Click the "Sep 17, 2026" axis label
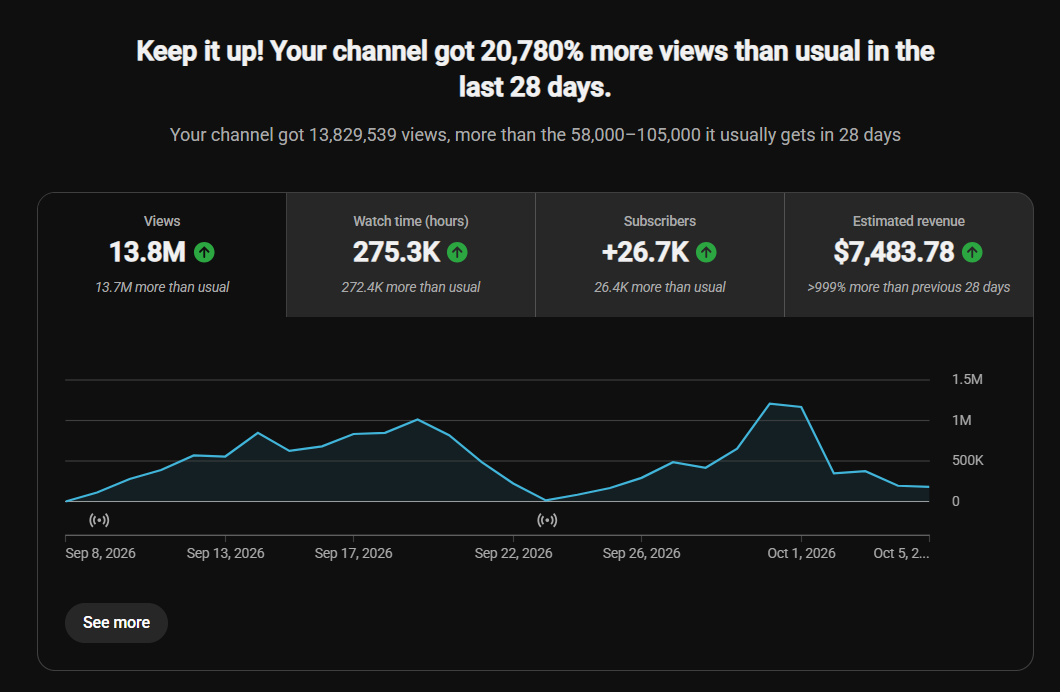Viewport: 1060px width, 692px height. click(354, 553)
